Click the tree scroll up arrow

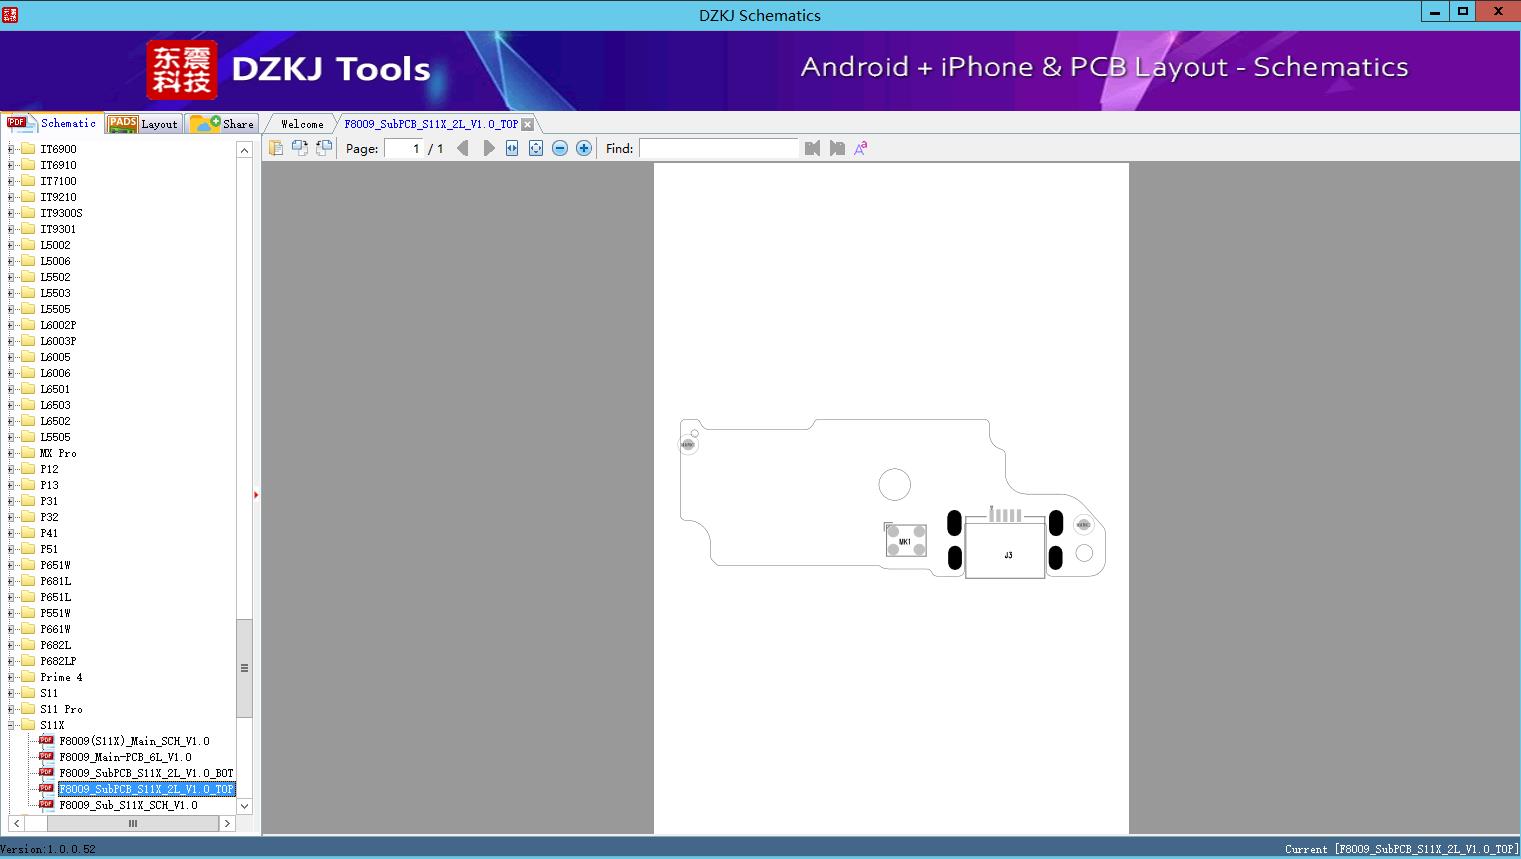[244, 150]
